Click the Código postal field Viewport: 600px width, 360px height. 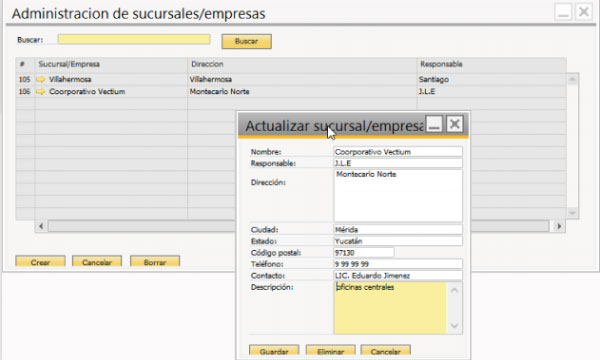364,253
